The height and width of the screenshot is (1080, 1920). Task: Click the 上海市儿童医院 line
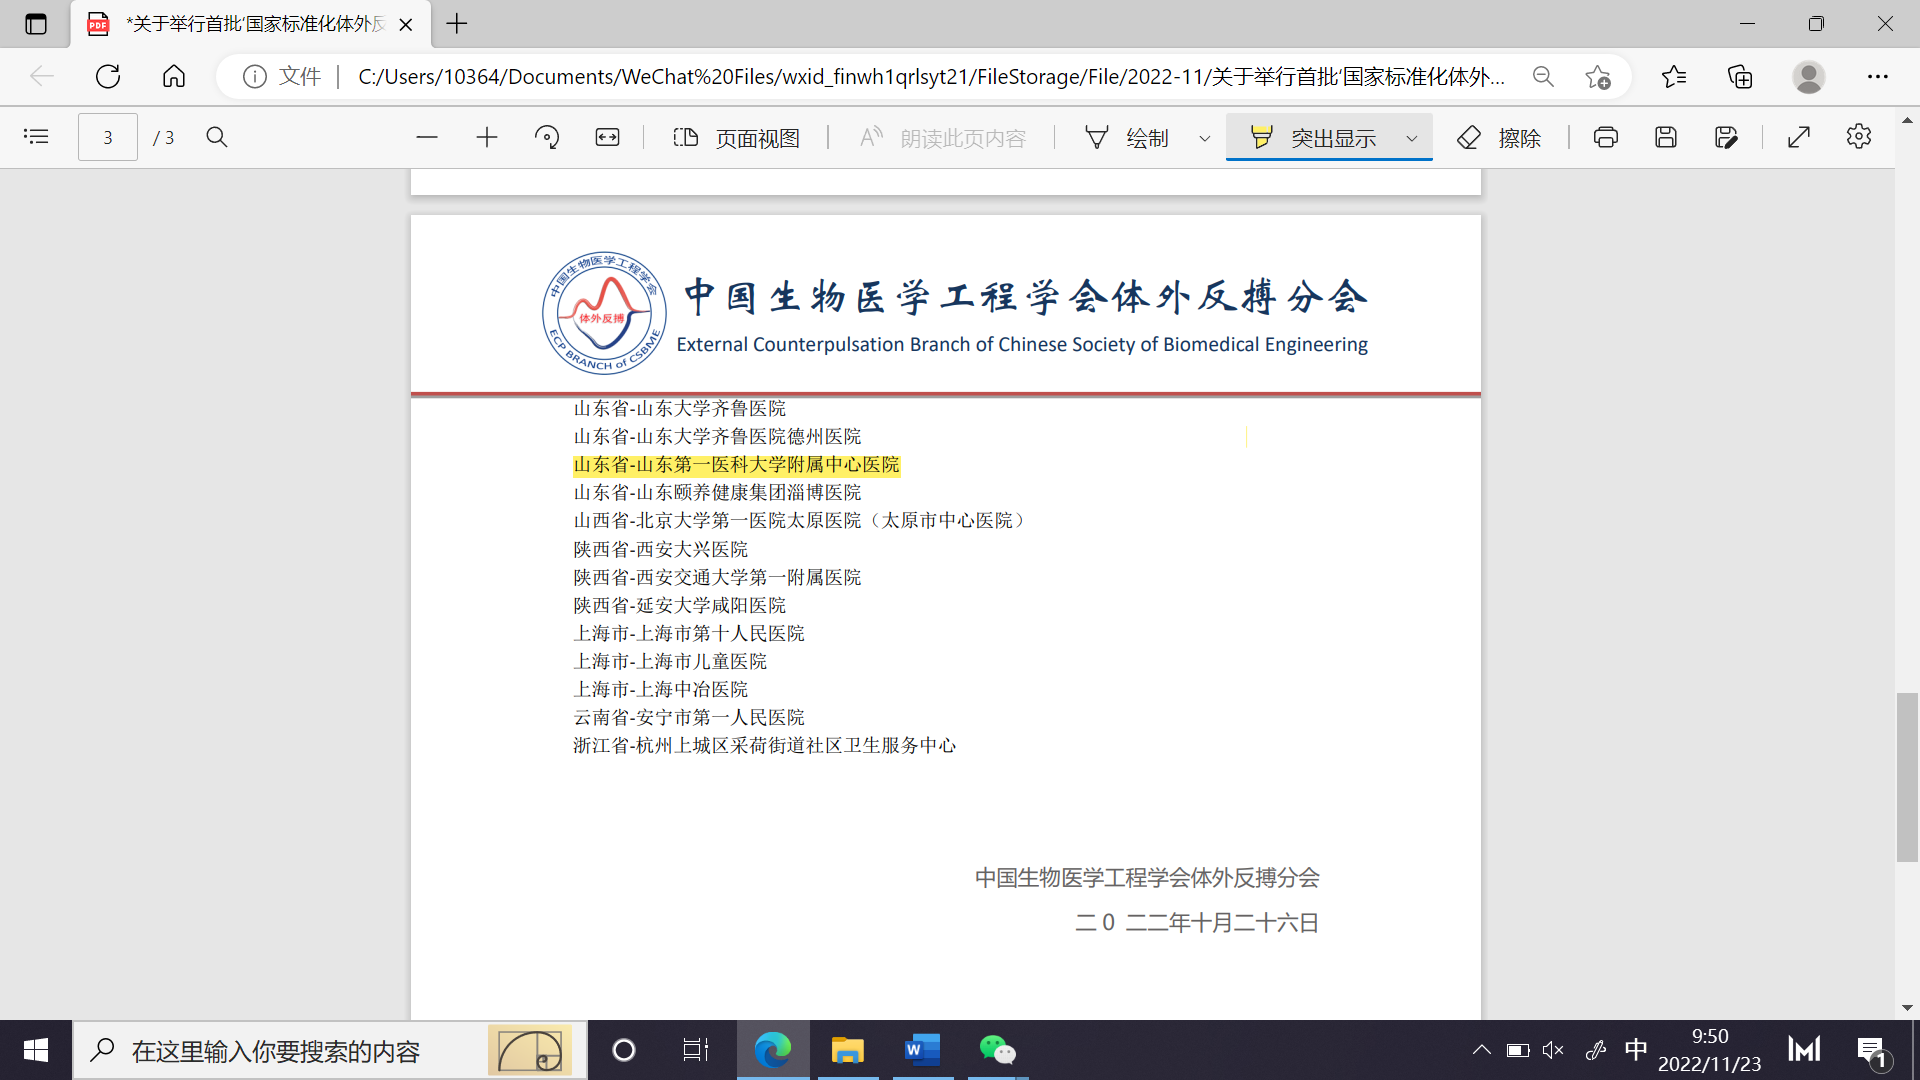pos(670,662)
